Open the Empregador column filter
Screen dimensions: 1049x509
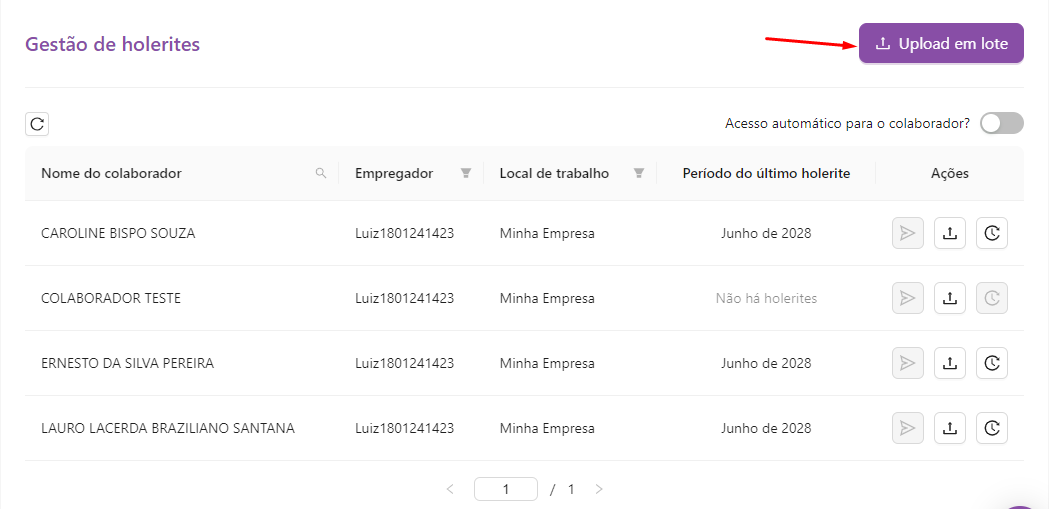point(465,173)
